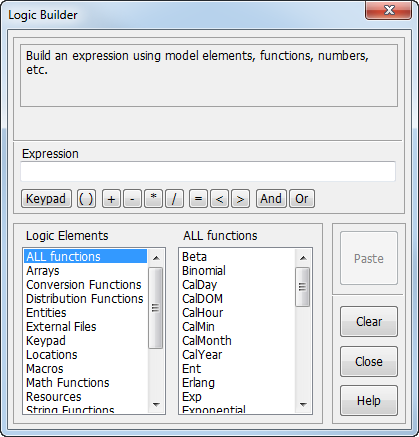Screen dimensions: 419x437
Task: Choose the CalMonth function from list
Action: [207, 341]
